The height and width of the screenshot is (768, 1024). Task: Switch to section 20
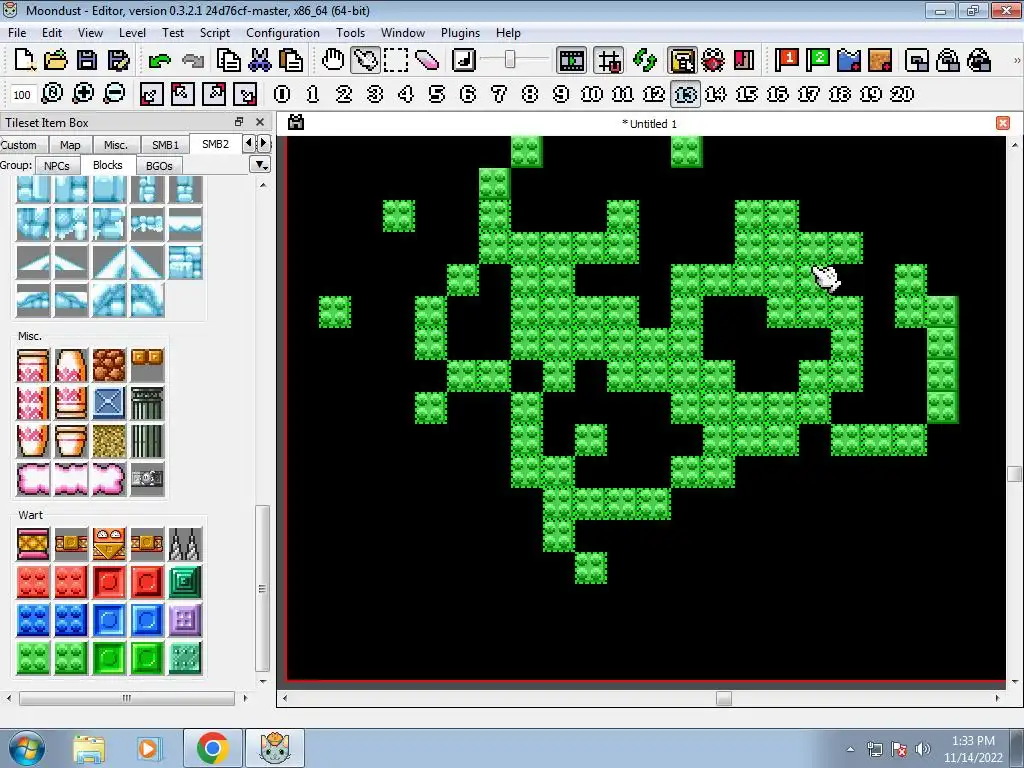pos(901,94)
